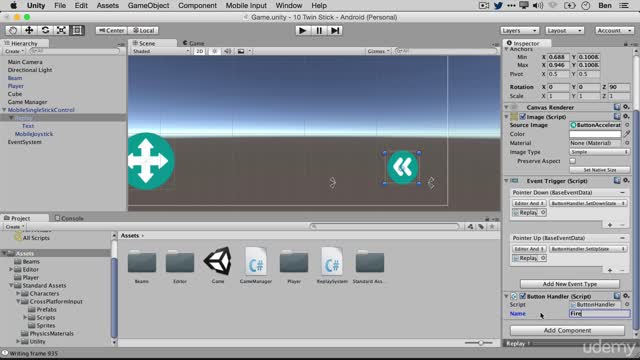Select EventSystem in Hierarchy
The image size is (640, 360).
[24, 142]
